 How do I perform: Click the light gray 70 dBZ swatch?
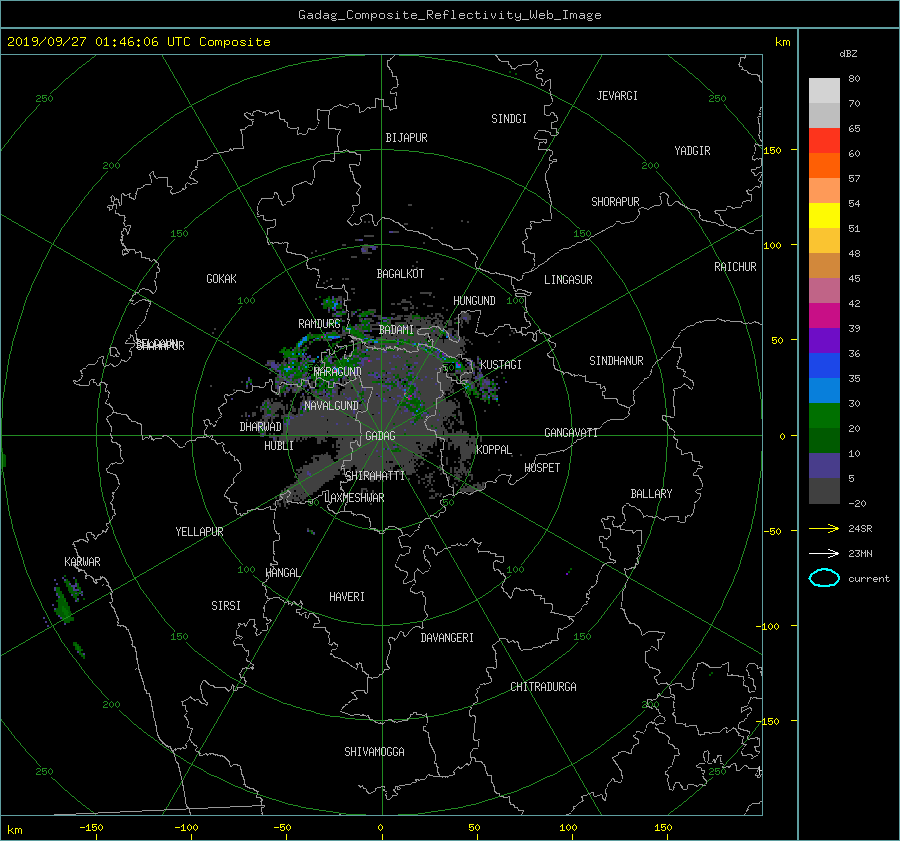(824, 90)
